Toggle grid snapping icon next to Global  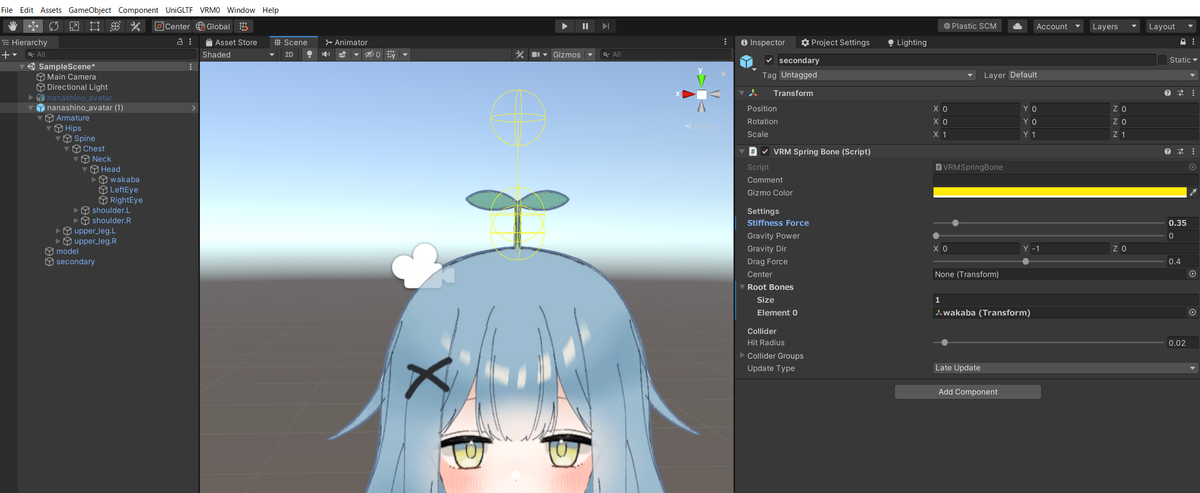pyautogui.click(x=245, y=26)
